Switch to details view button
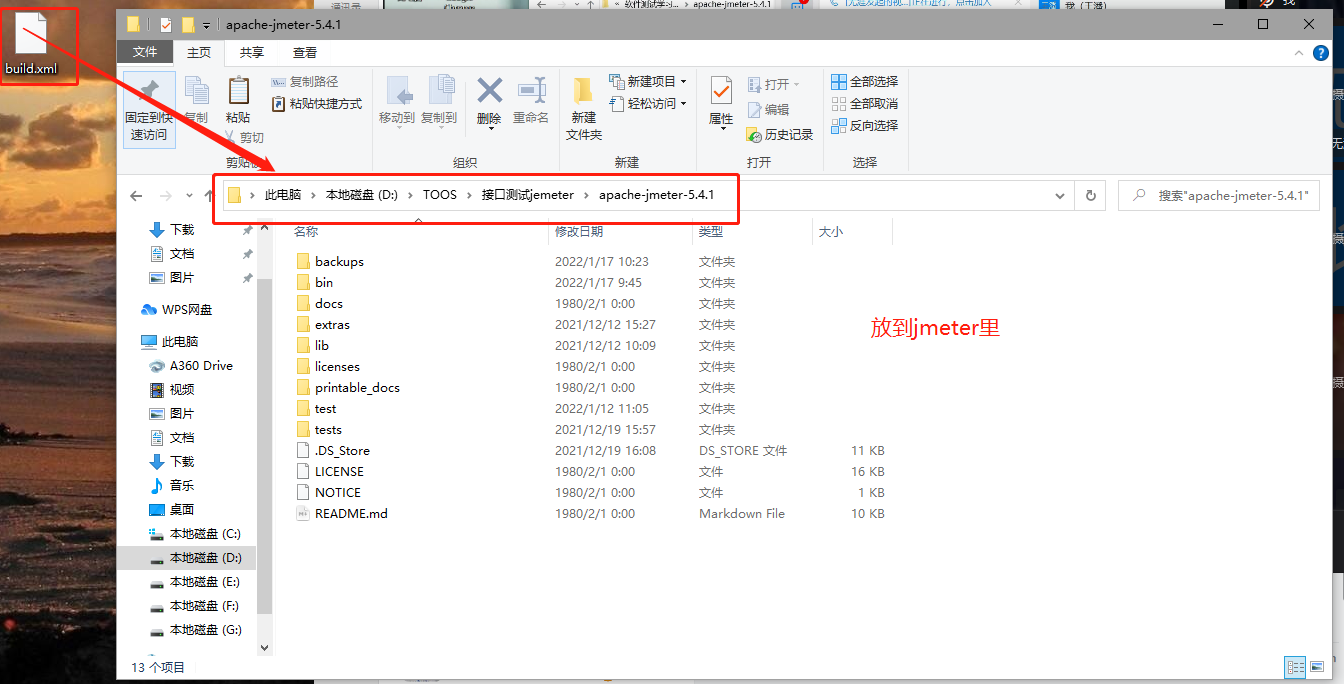This screenshot has width=1344, height=684. (x=1295, y=667)
